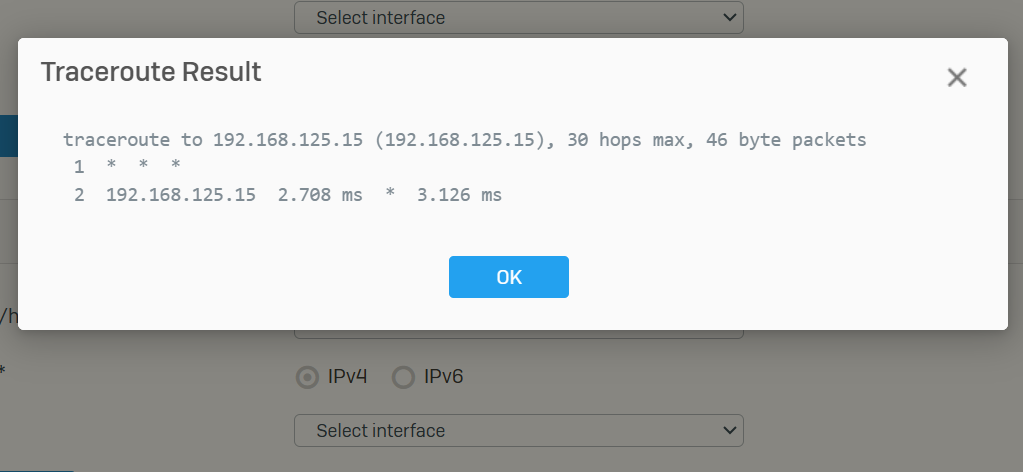Click the 3.126 ms latency value
Image resolution: width=1023 pixels, height=472 pixels.
459,195
